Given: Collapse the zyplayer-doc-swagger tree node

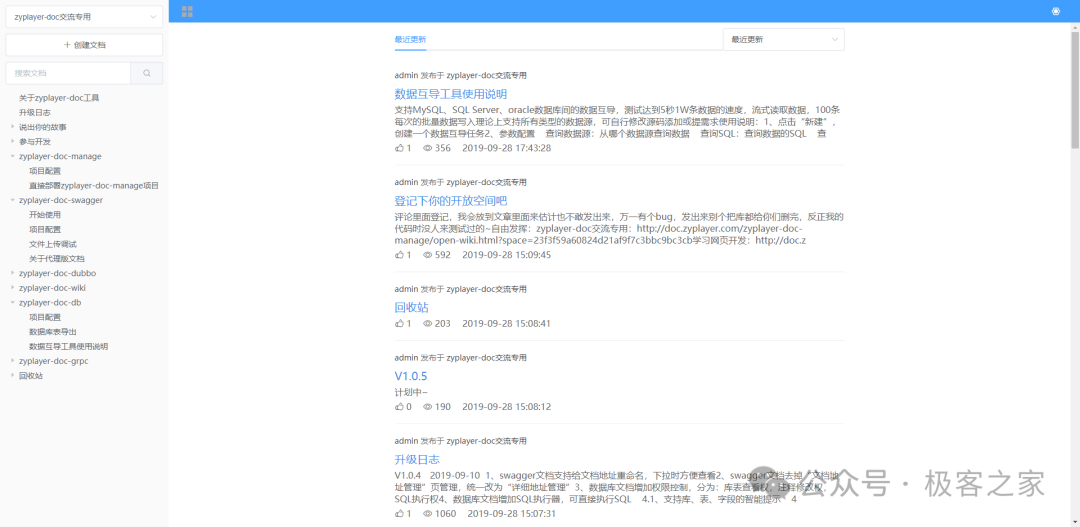Looking at the screenshot, I should point(12,200).
